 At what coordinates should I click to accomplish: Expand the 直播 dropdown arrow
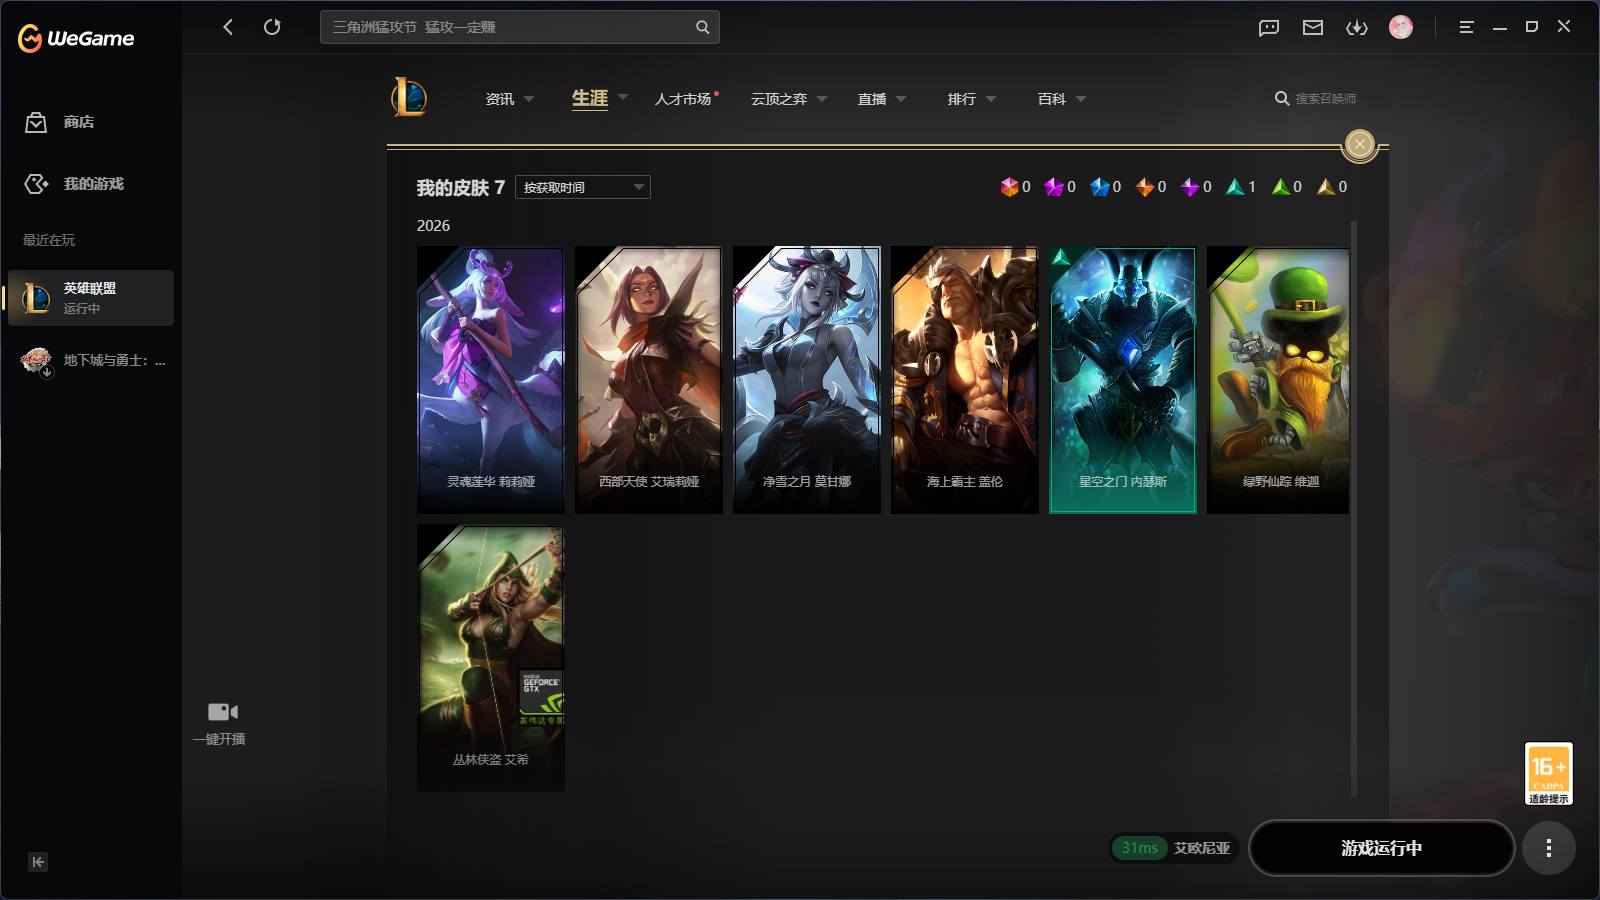(x=901, y=99)
